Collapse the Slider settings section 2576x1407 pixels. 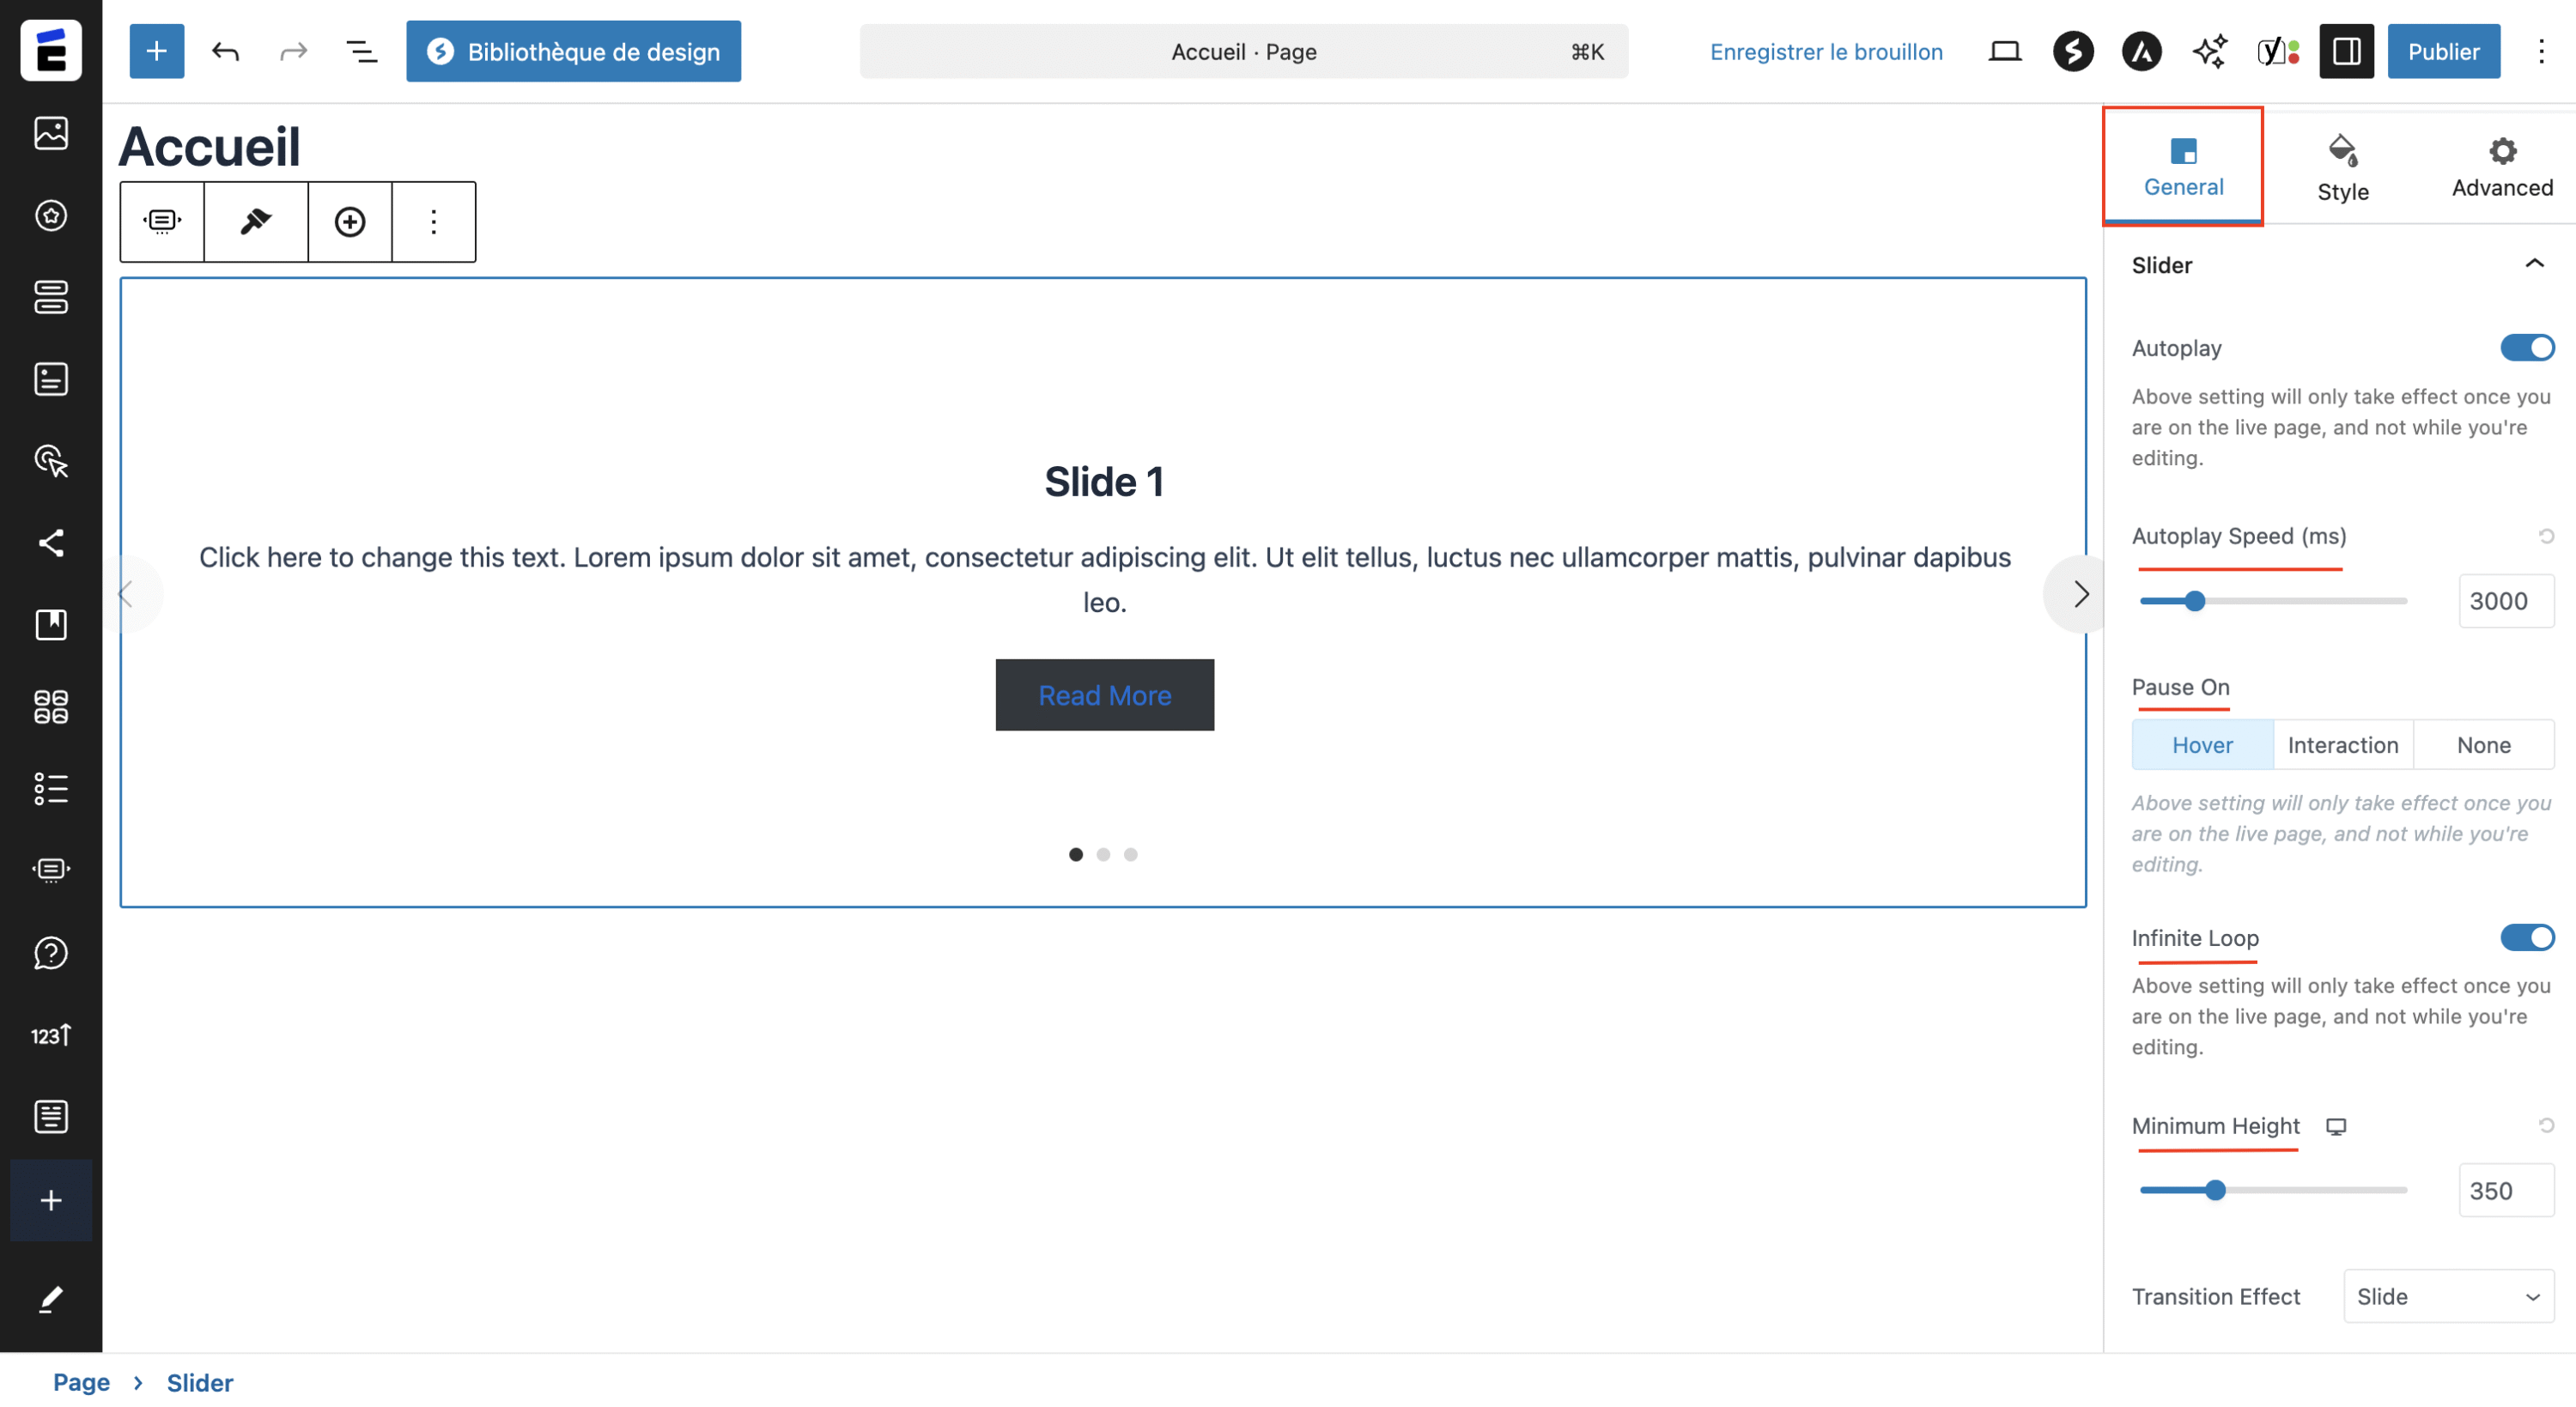pos(2535,263)
